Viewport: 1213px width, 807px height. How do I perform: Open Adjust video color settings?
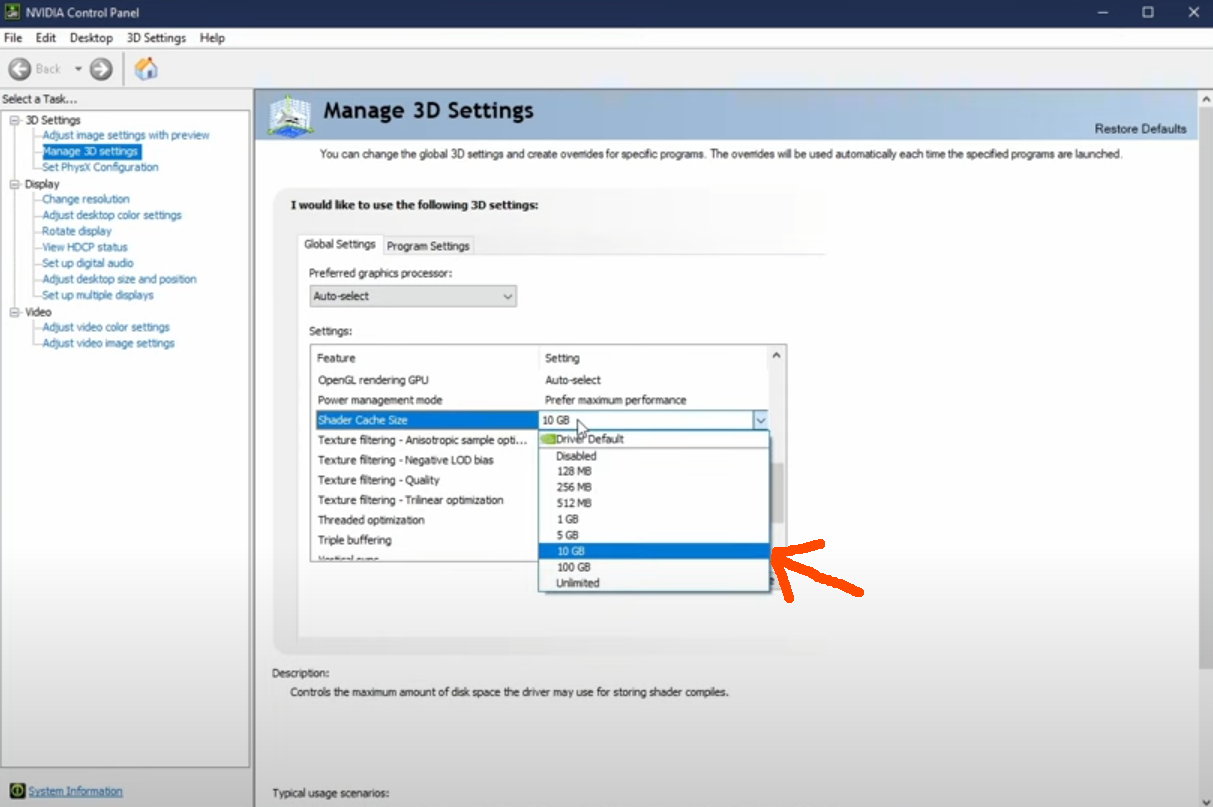106,327
